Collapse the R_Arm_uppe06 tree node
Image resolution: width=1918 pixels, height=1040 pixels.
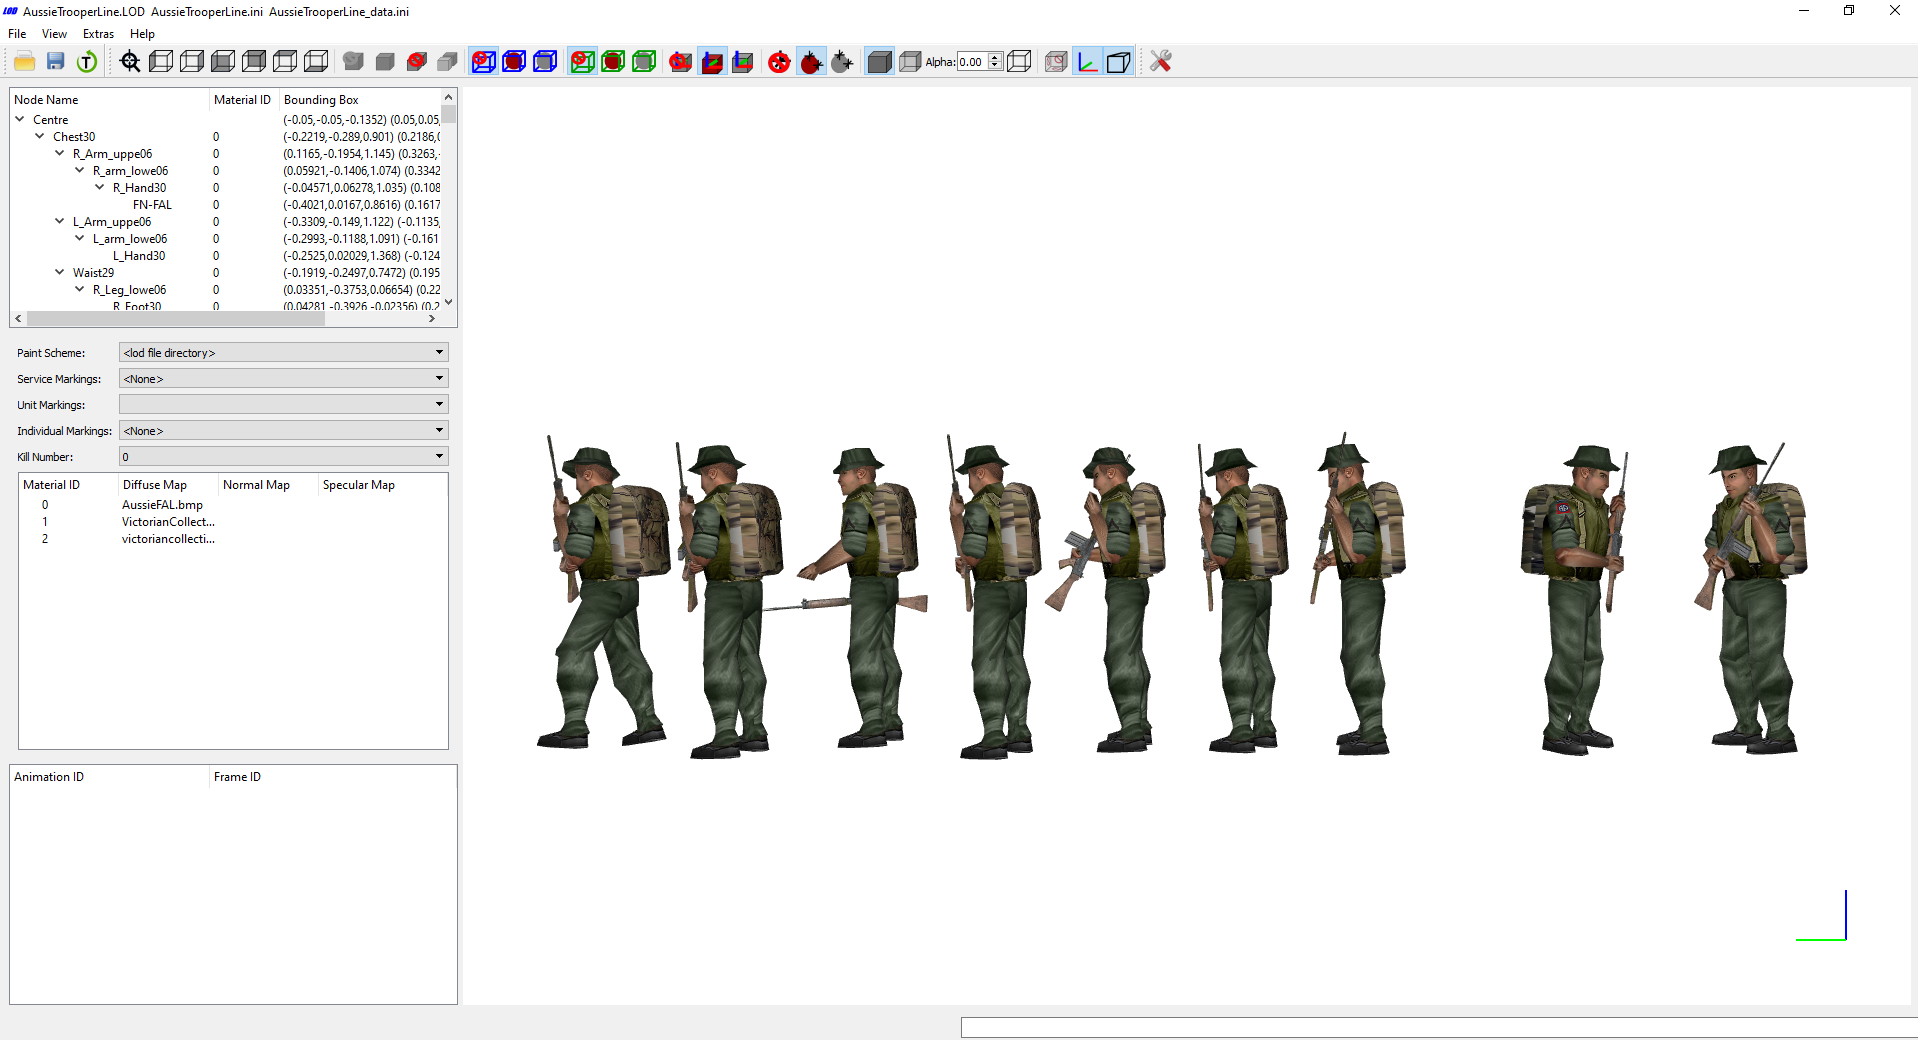[x=59, y=153]
